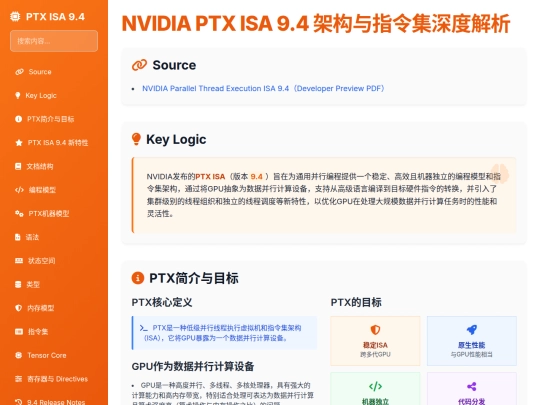Click the brain icon in Key Logic box corner
This screenshot has height=405, width=540.
click(500, 173)
